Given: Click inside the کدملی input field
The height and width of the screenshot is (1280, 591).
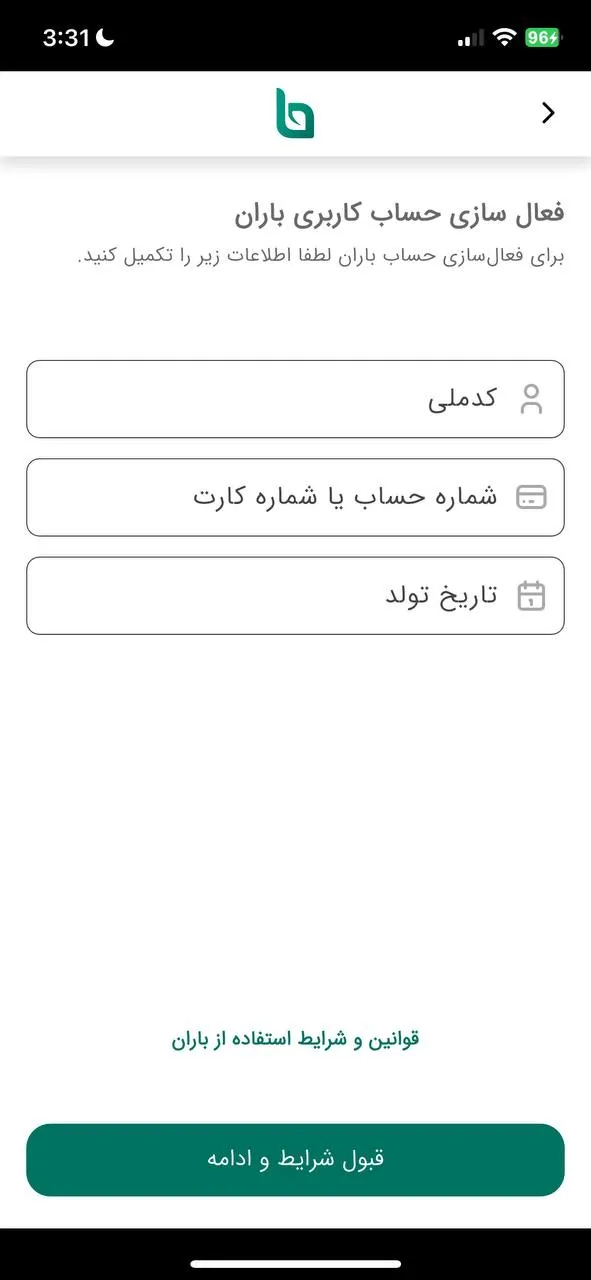Looking at the screenshot, I should click(295, 399).
